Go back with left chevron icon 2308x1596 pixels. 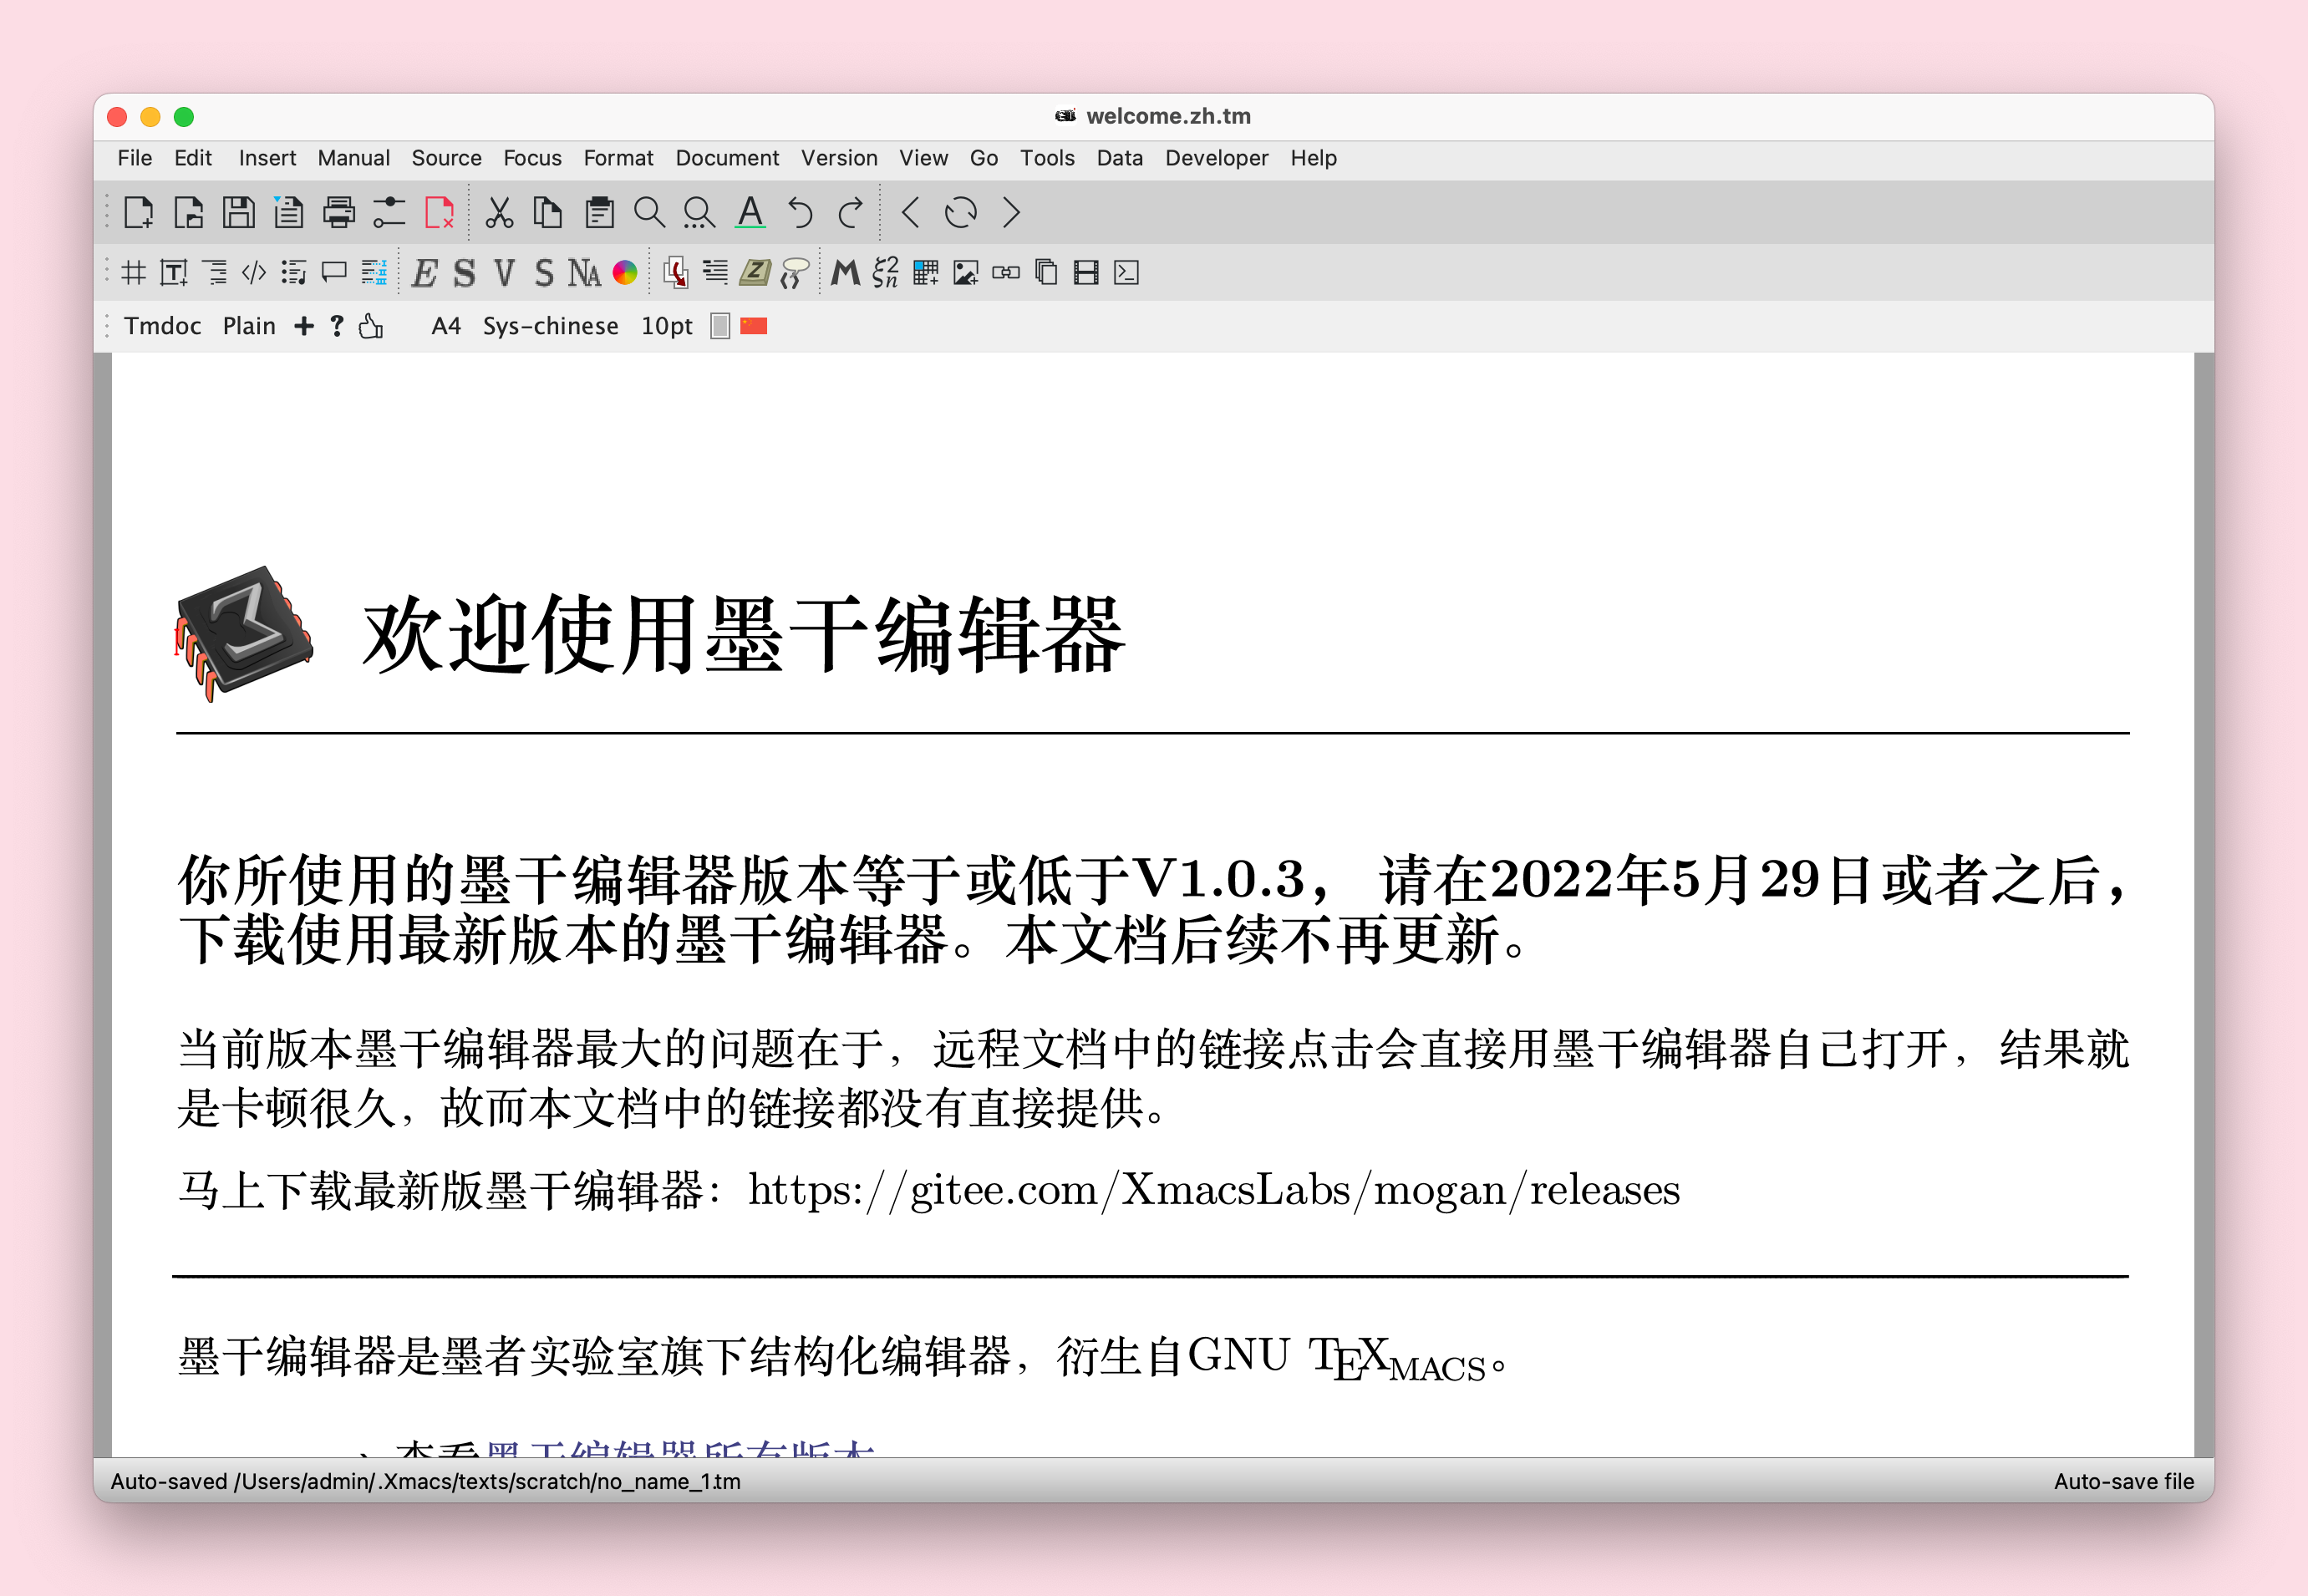[x=910, y=213]
